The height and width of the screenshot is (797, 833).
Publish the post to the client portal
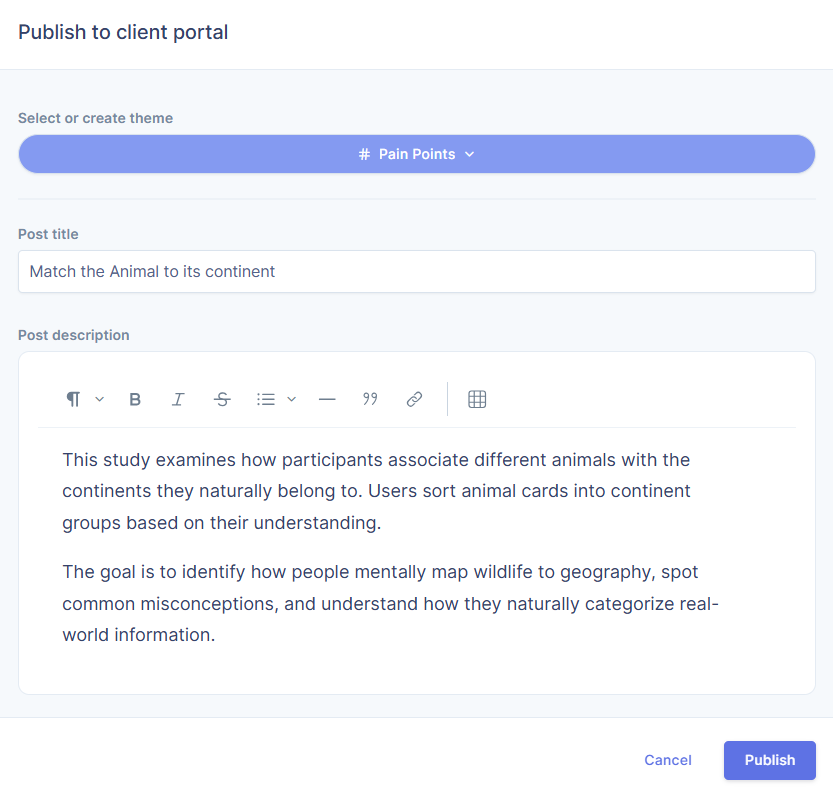coord(769,760)
